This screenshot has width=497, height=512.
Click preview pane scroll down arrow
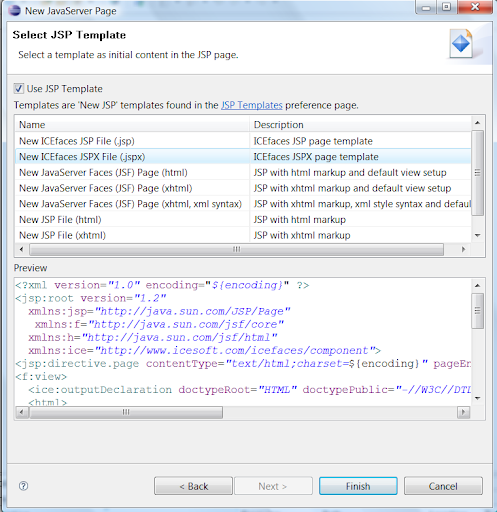[477, 398]
